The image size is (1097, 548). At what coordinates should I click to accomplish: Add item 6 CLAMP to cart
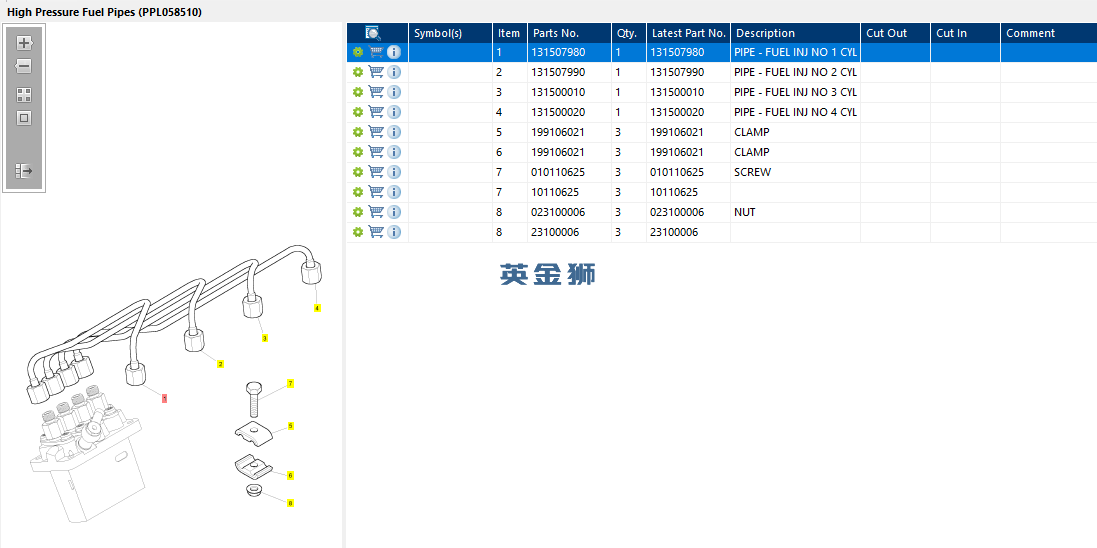[x=376, y=152]
